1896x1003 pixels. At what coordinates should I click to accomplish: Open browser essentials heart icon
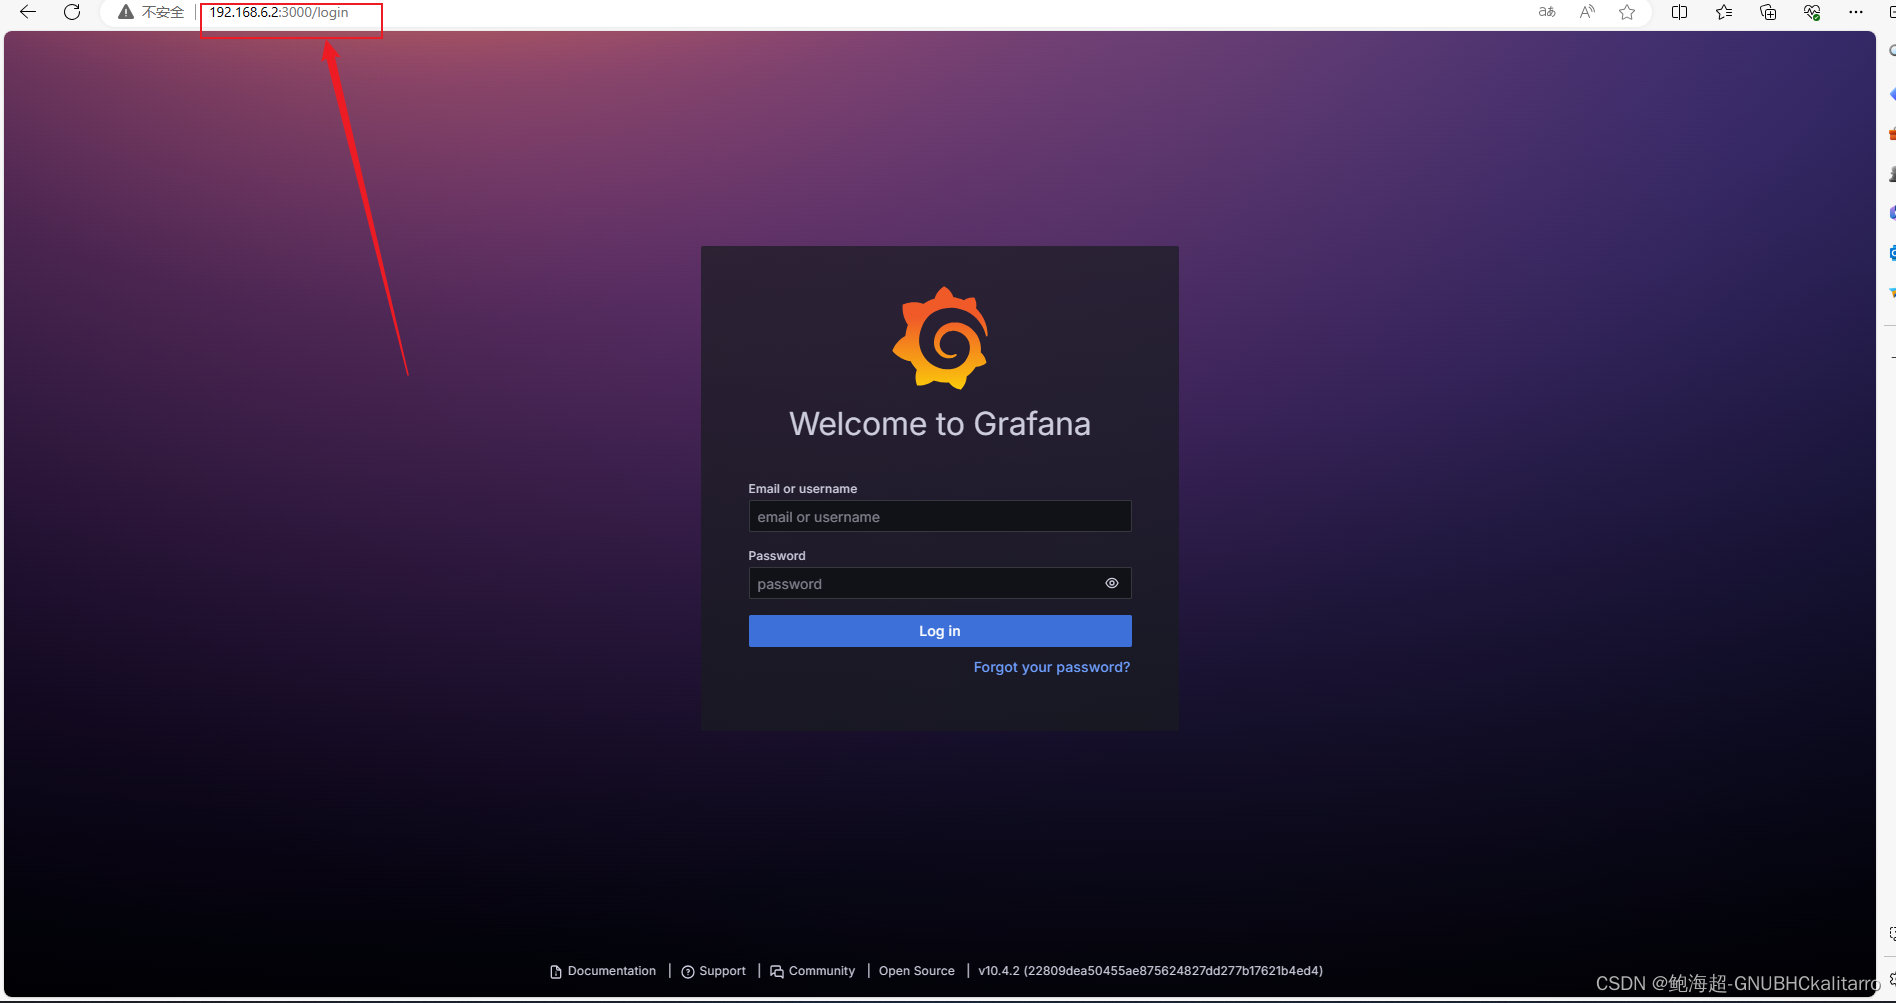click(x=1812, y=12)
